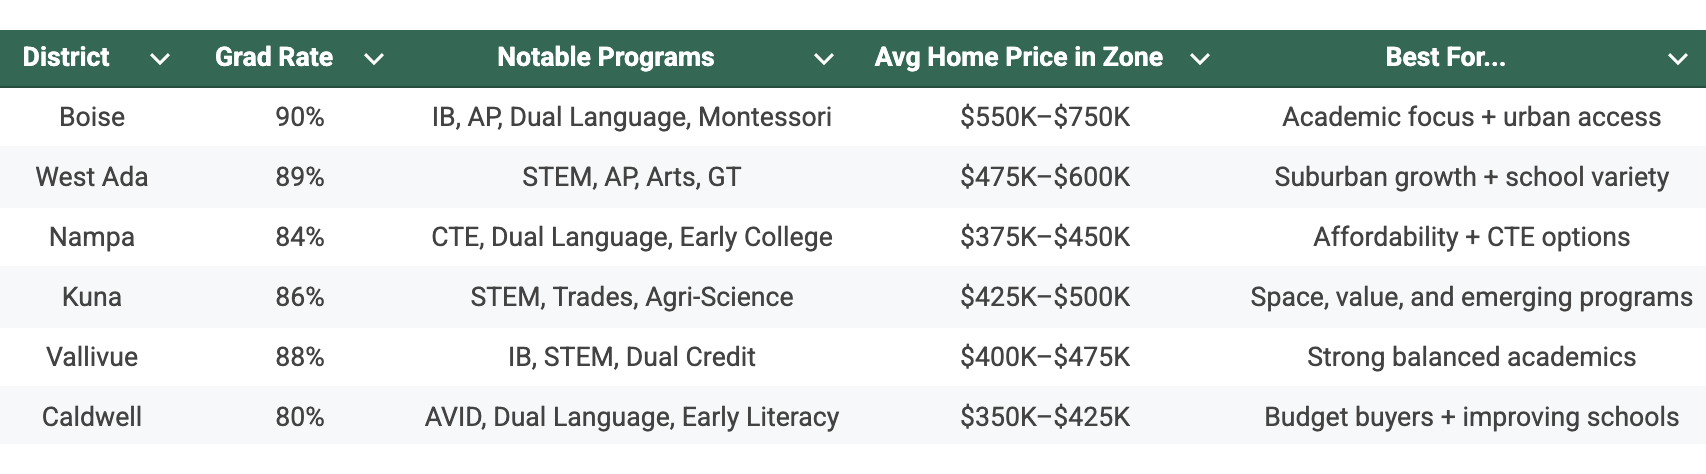Select the Best For... header label

[1445, 57]
